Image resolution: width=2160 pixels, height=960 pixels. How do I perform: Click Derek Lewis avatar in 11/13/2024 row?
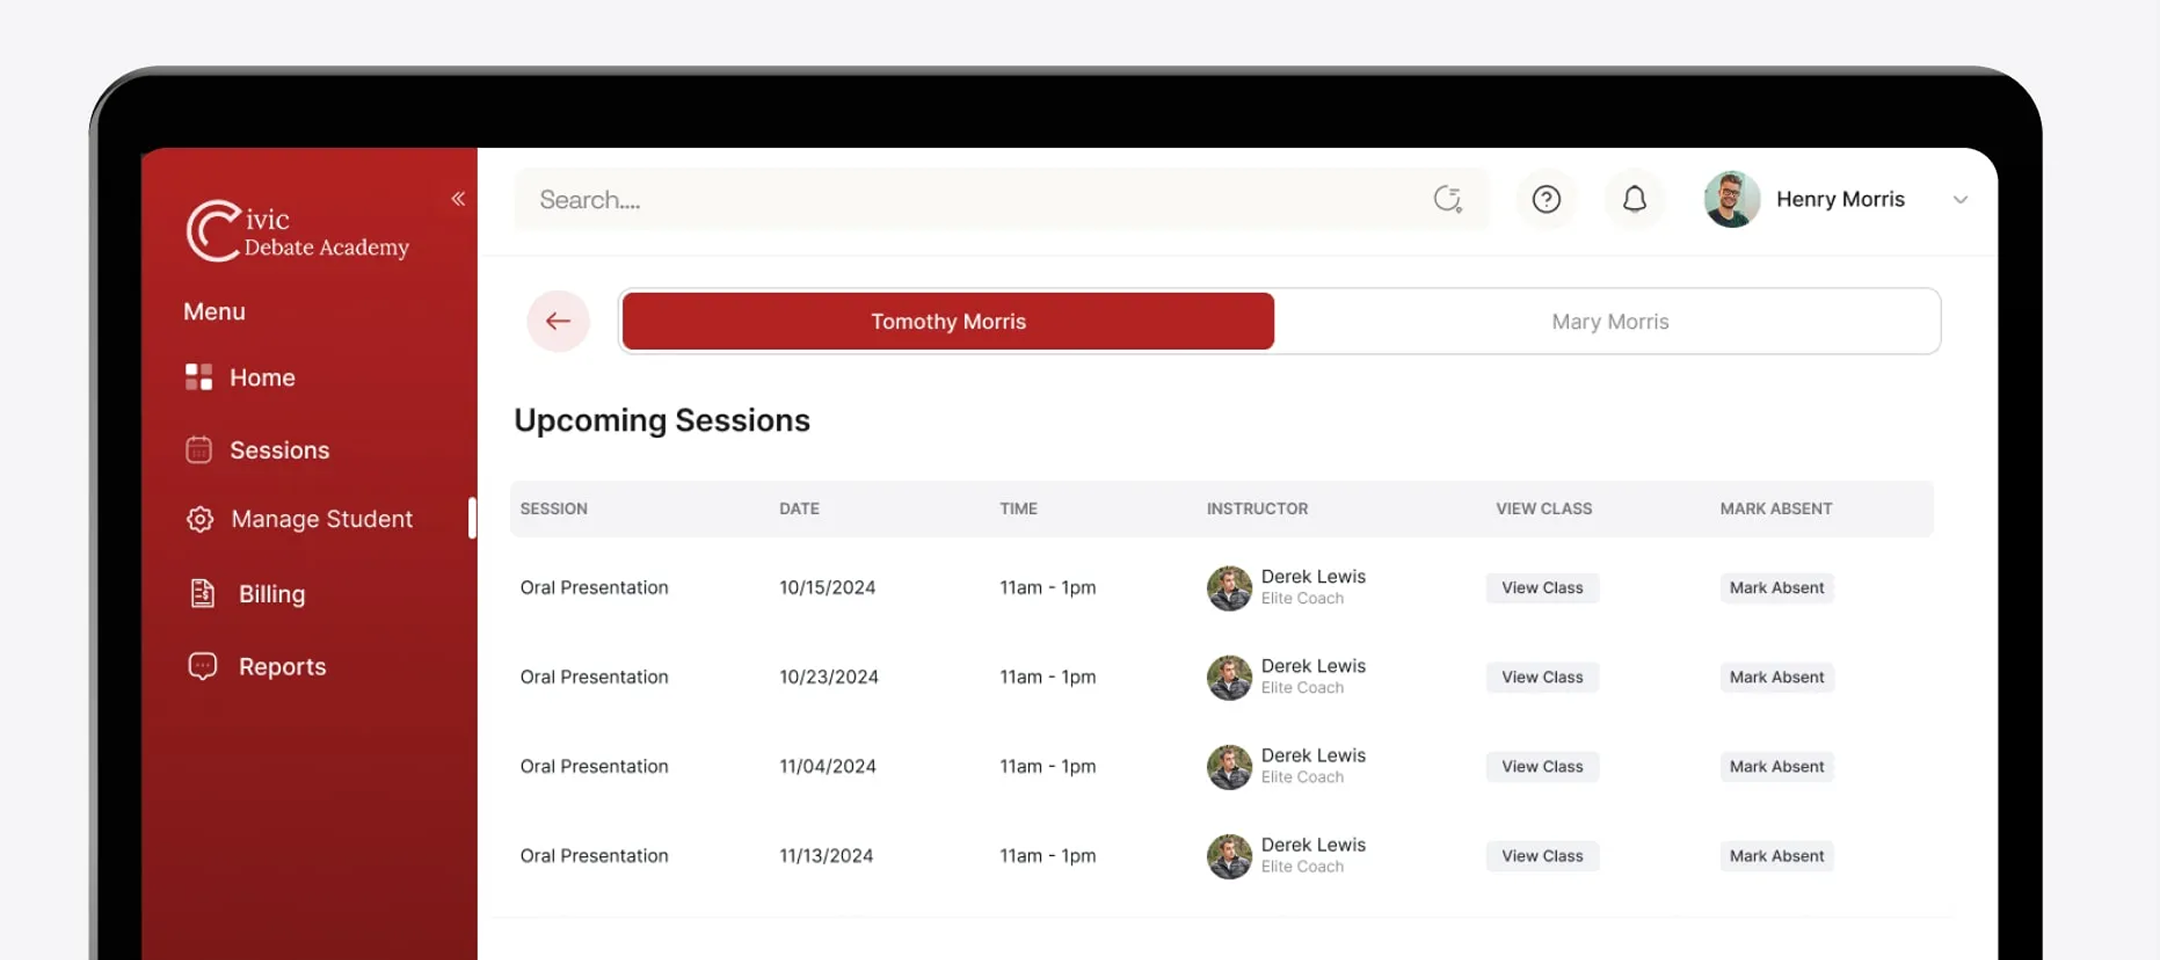pos(1229,856)
